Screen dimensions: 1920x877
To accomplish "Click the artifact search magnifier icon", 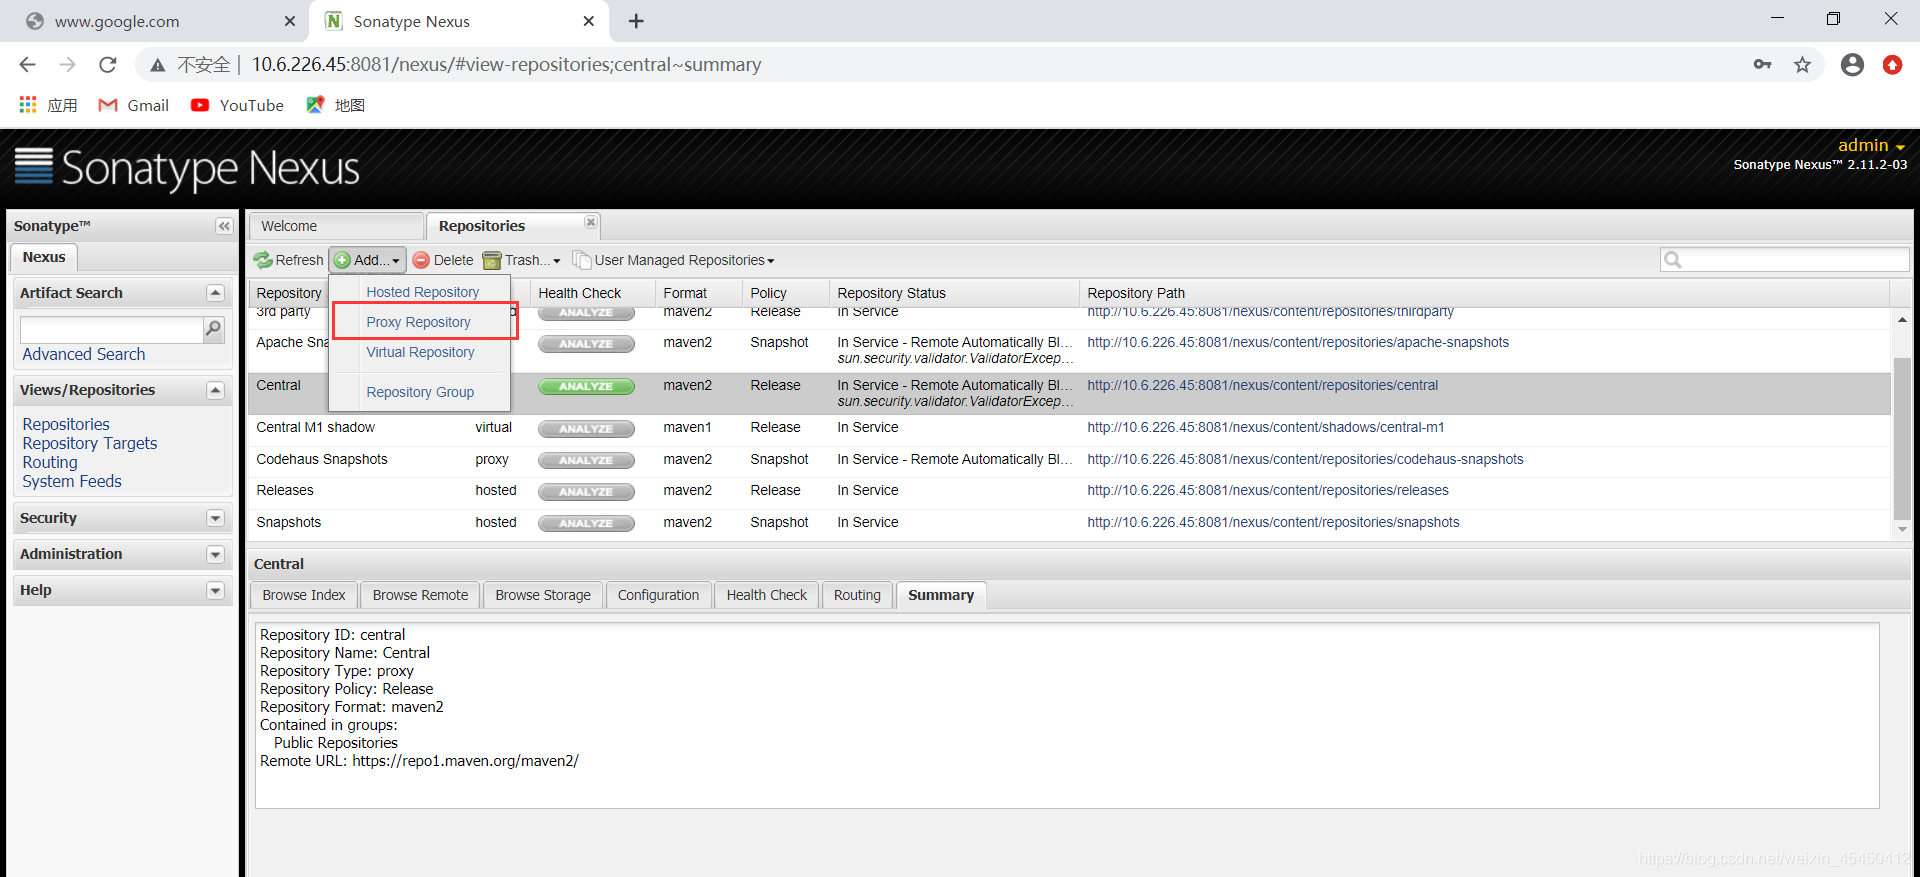I will pos(213,329).
